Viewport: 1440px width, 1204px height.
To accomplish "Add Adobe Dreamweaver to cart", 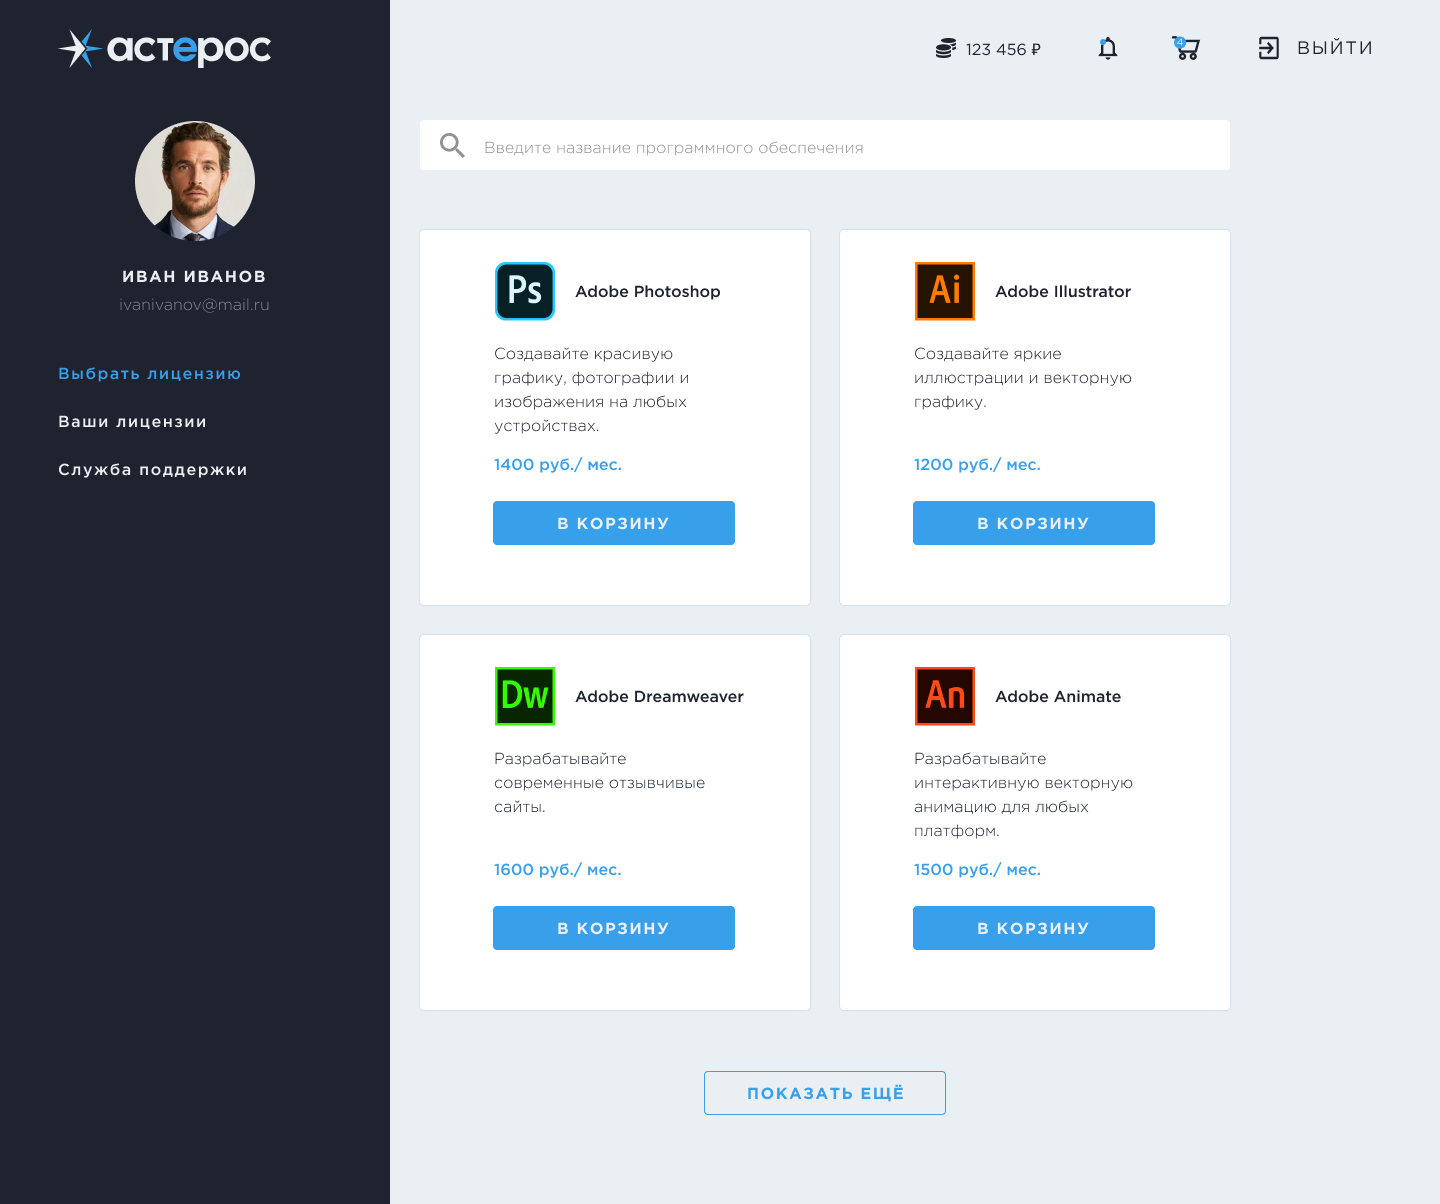I will (614, 928).
